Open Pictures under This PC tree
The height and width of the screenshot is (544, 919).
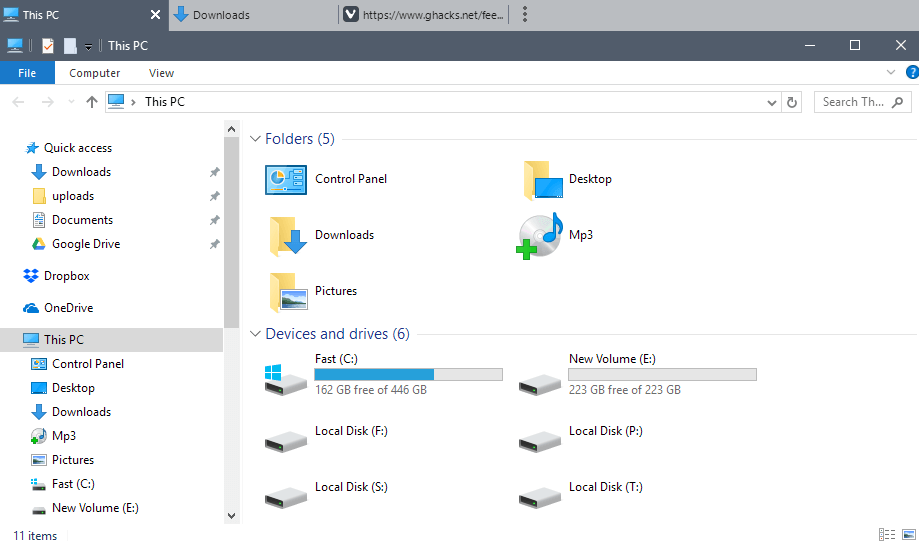click(x=73, y=460)
